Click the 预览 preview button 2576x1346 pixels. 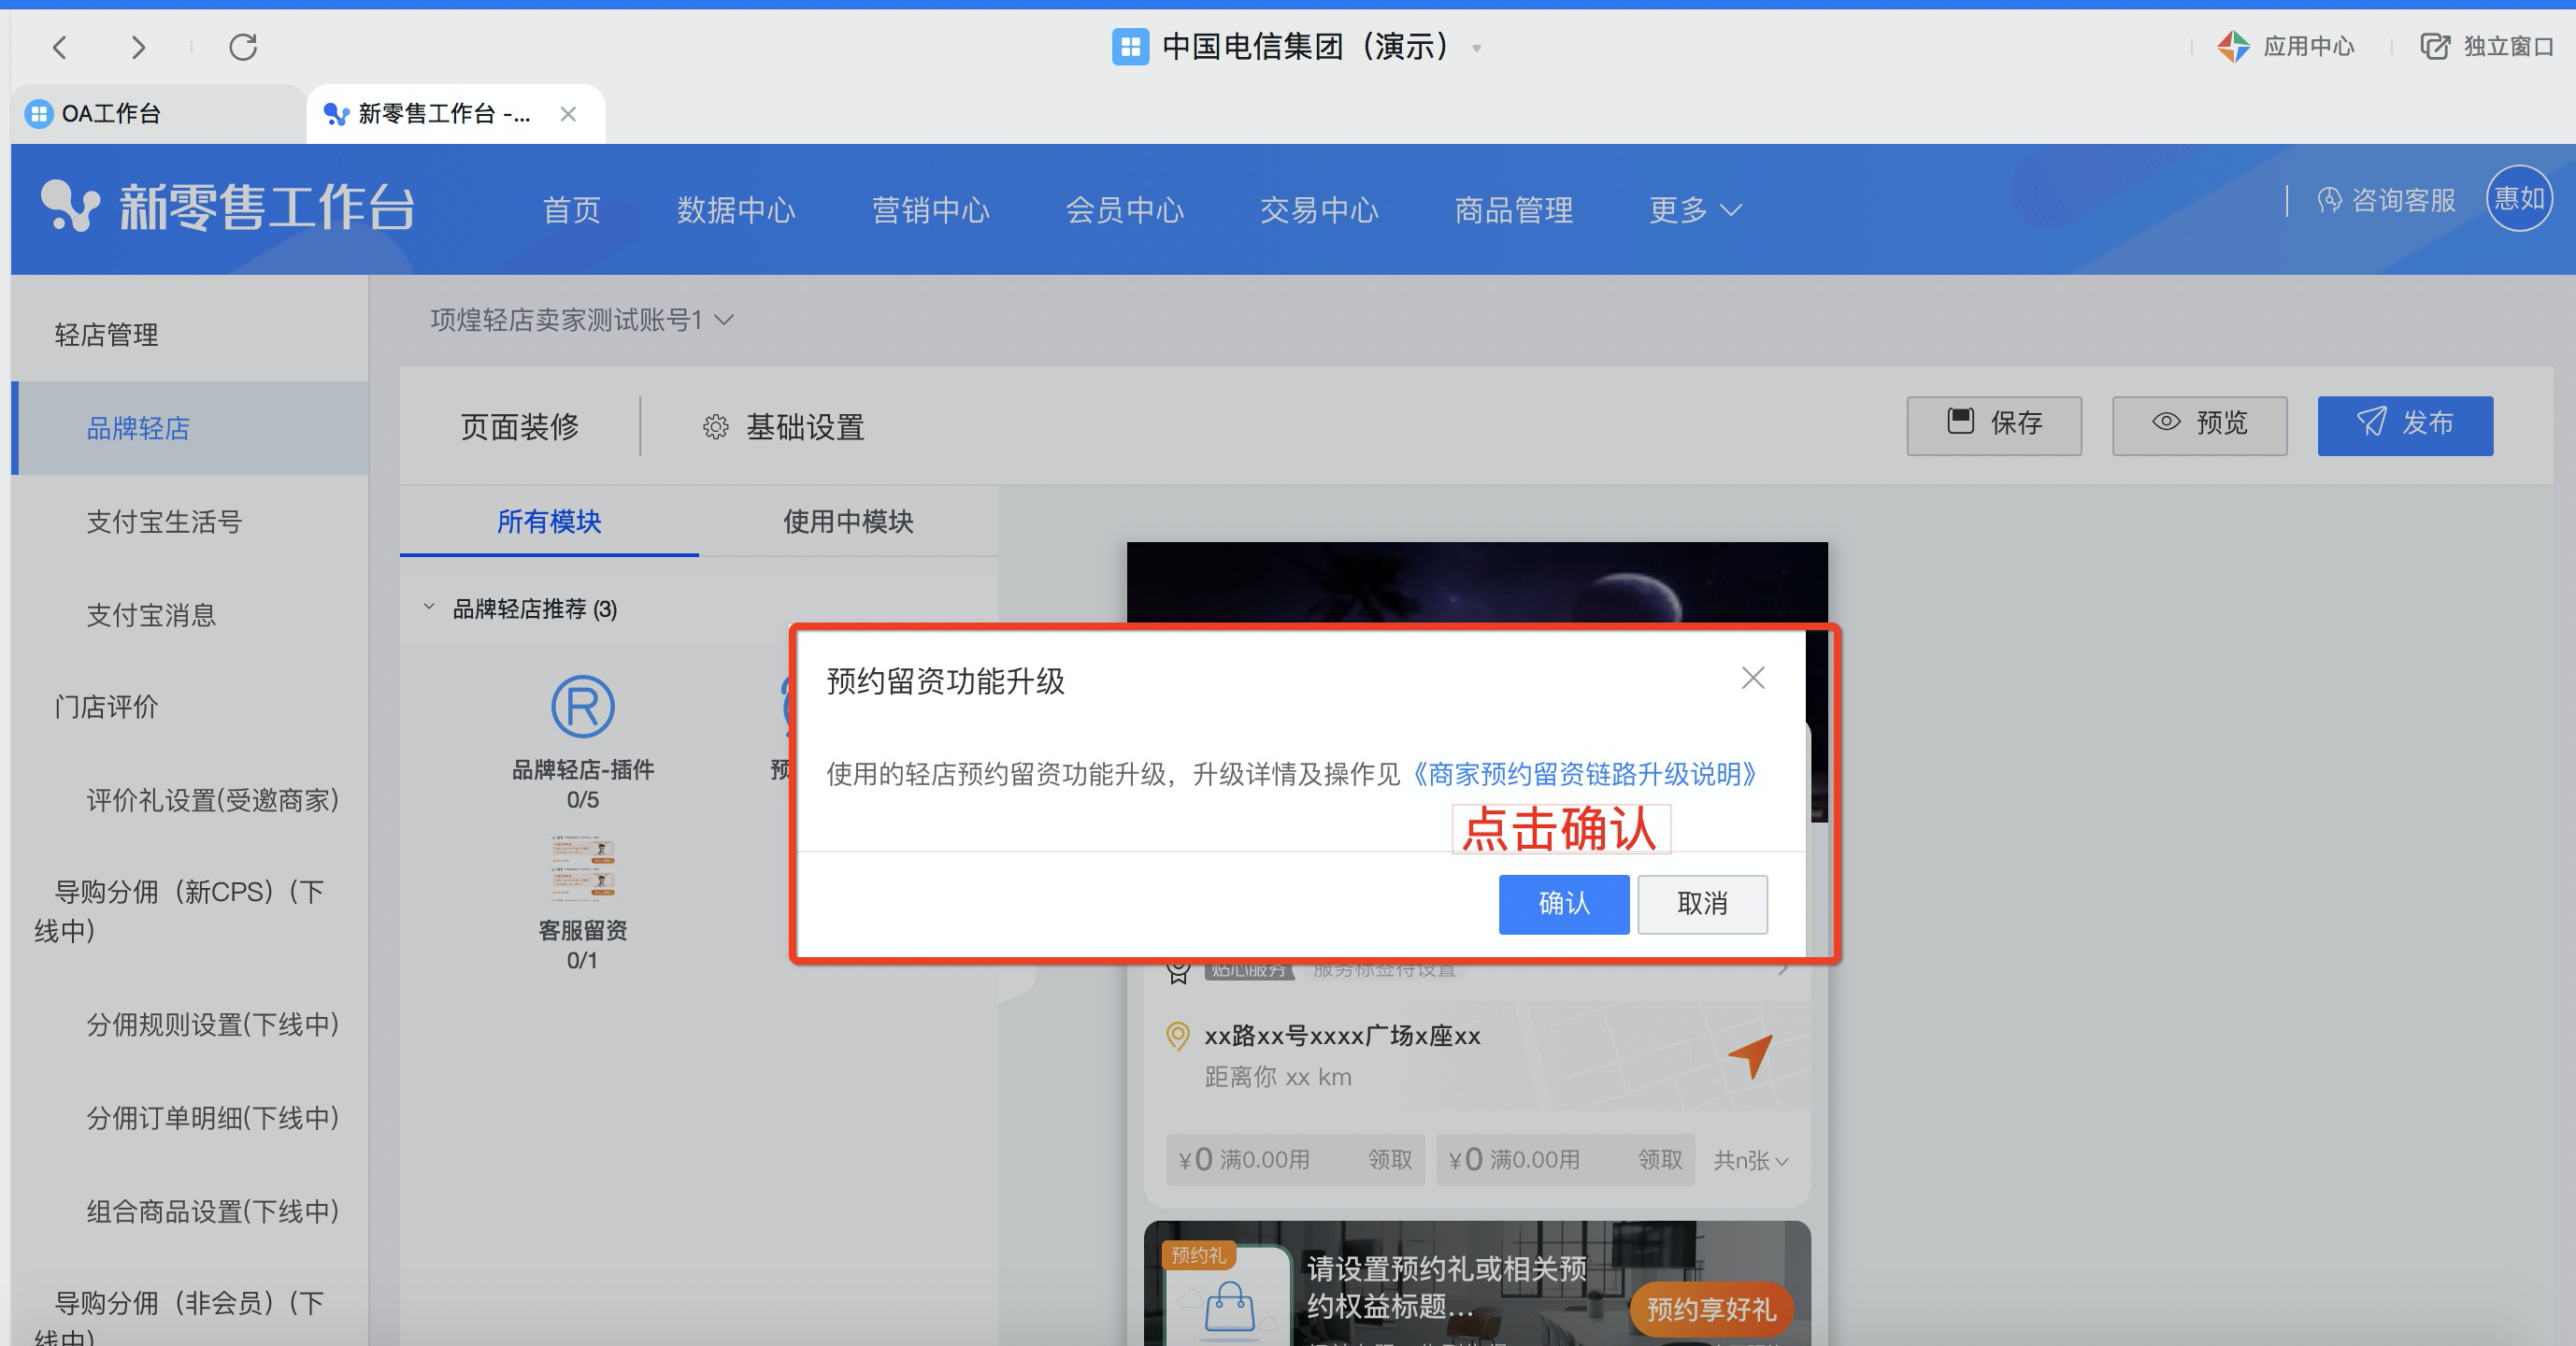(2200, 425)
